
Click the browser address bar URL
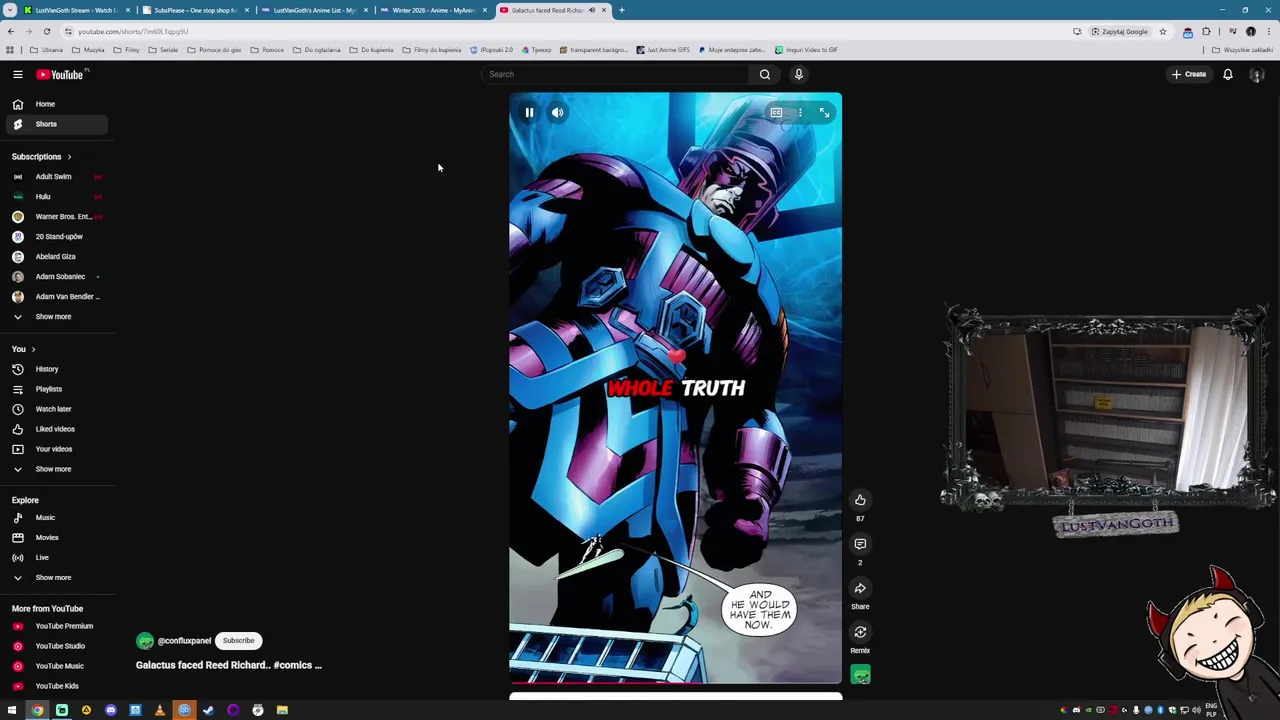(x=133, y=31)
